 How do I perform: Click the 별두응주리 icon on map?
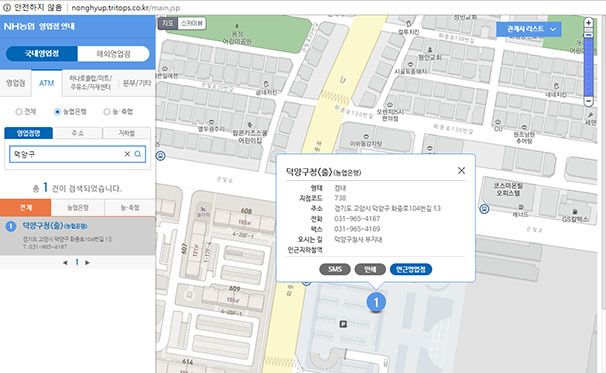[x=211, y=122]
